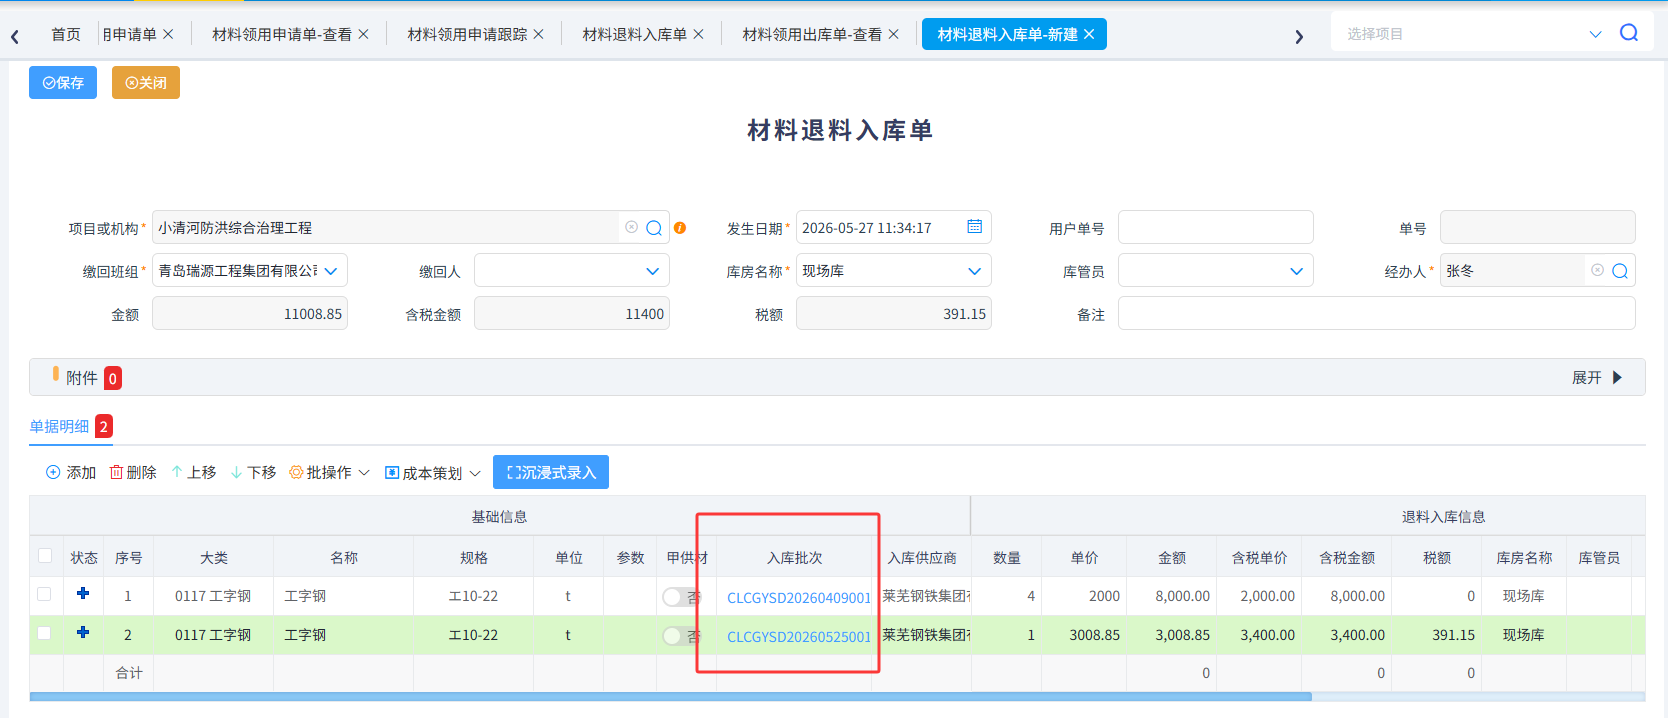Viewport: 1668px width, 718px height.
Task: Move the row down with 下移
Action: click(253, 472)
